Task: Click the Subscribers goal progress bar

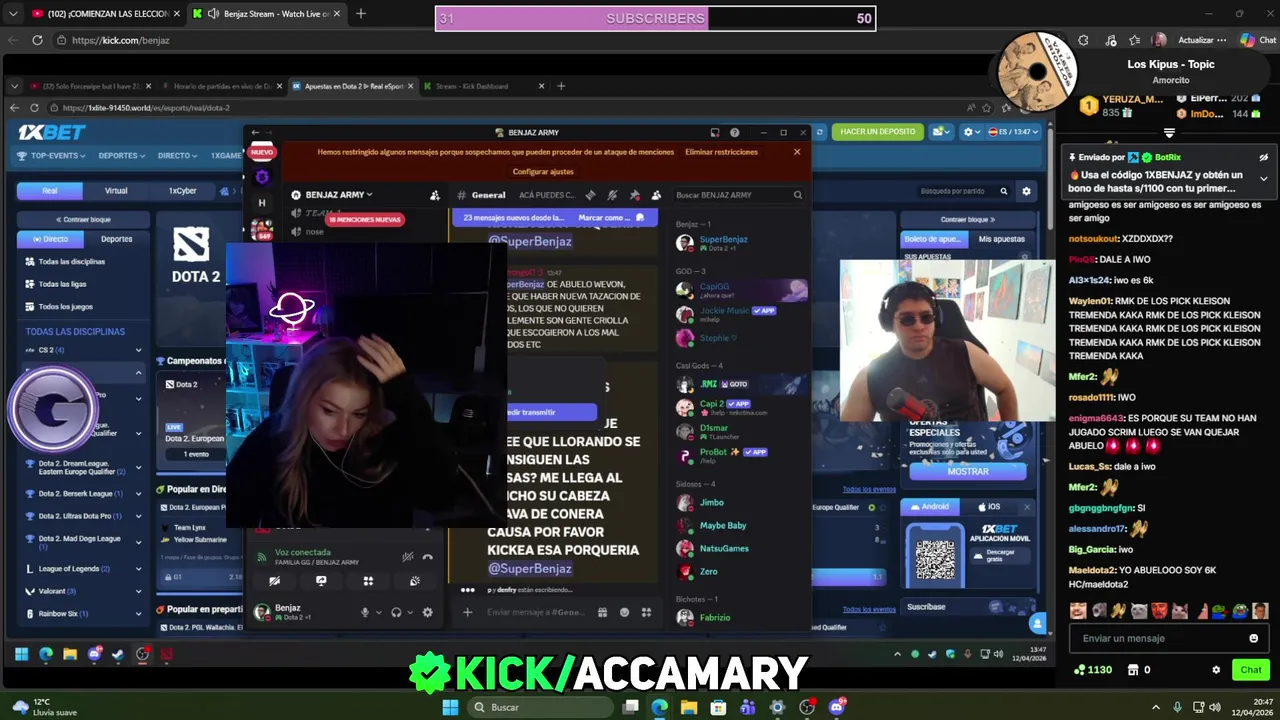Action: click(x=656, y=18)
